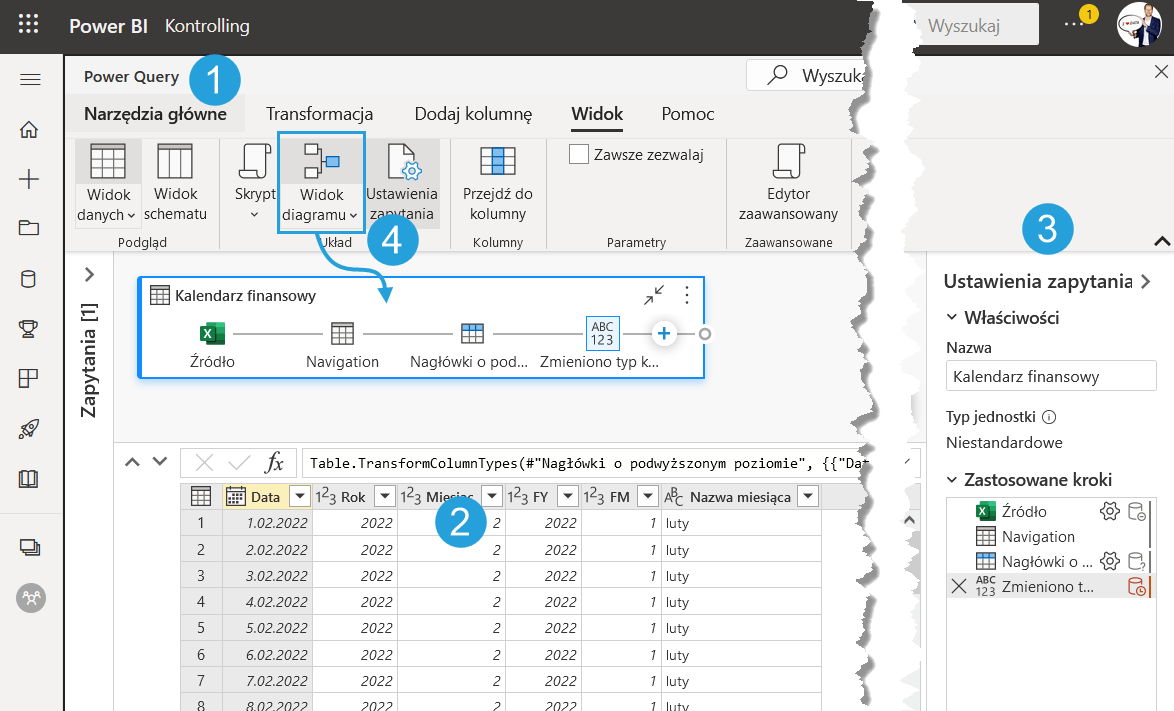
Task: Open settings gear for Źródło step
Action: 1108,512
